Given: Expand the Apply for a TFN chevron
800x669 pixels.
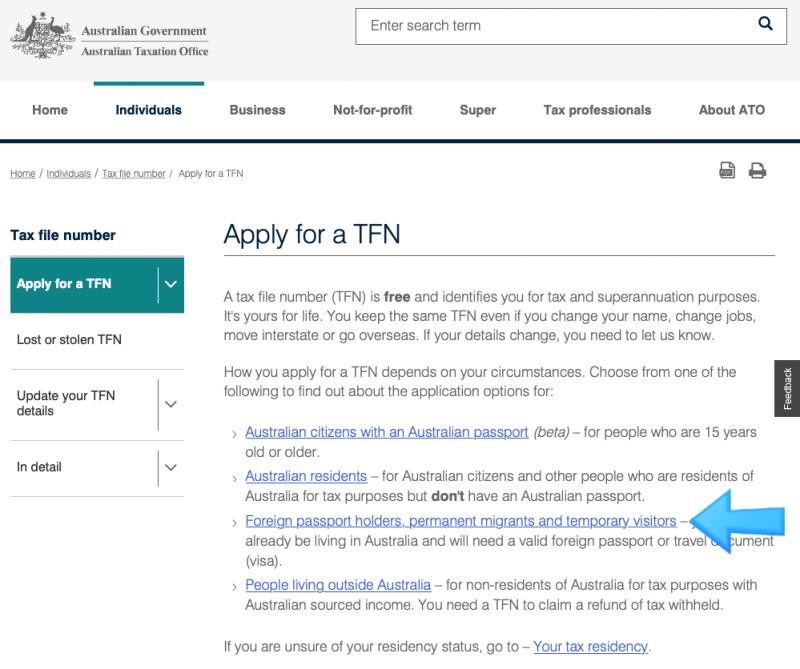Looking at the screenshot, I should point(171,284).
